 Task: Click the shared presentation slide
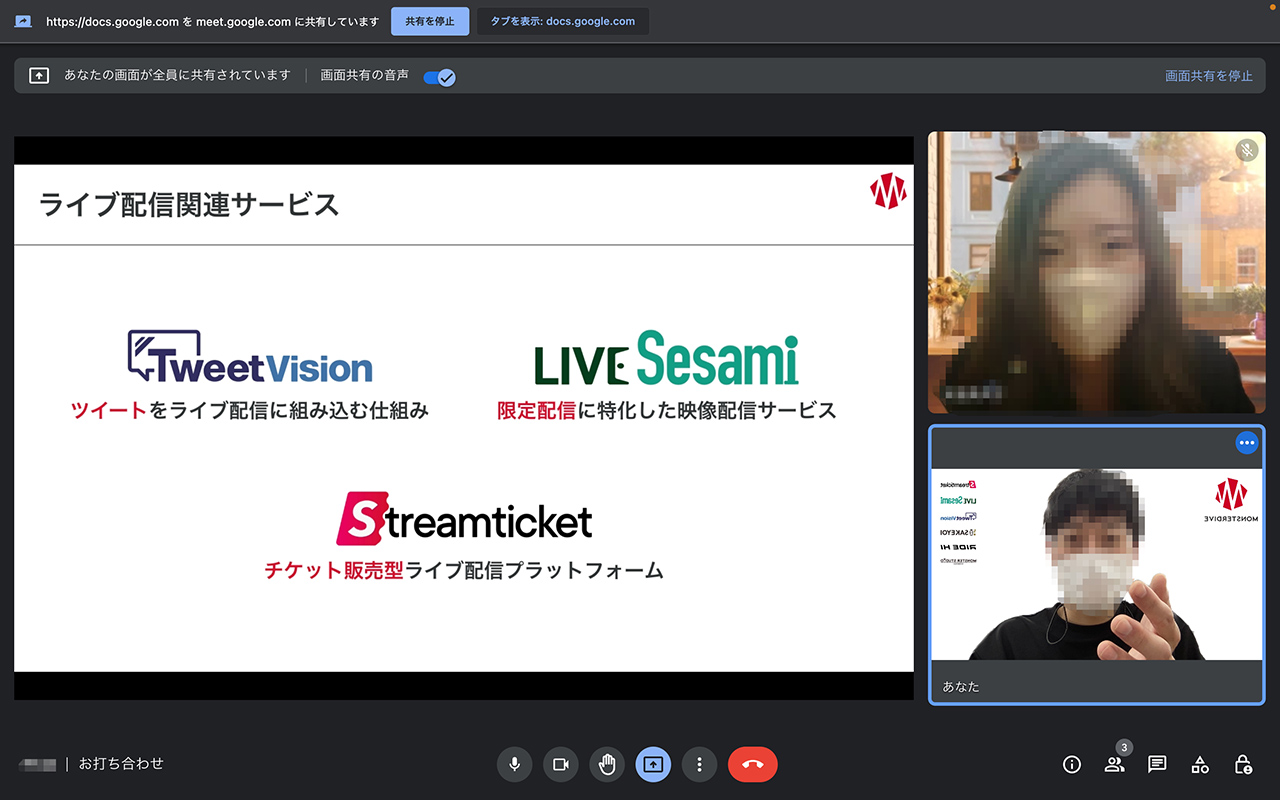464,418
